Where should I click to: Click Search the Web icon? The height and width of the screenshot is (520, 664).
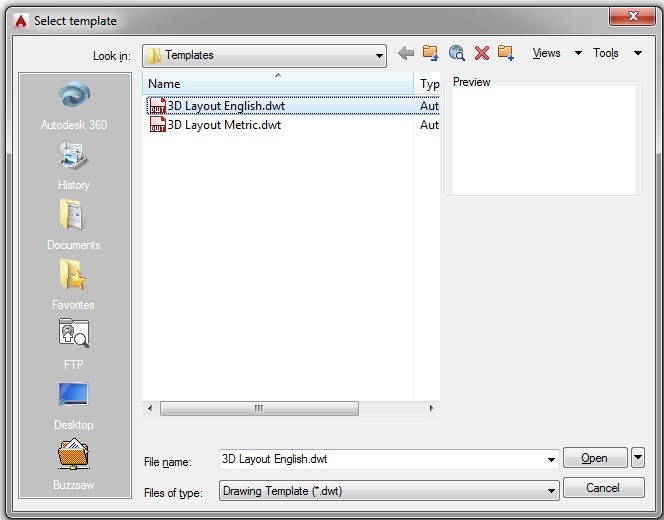456,53
